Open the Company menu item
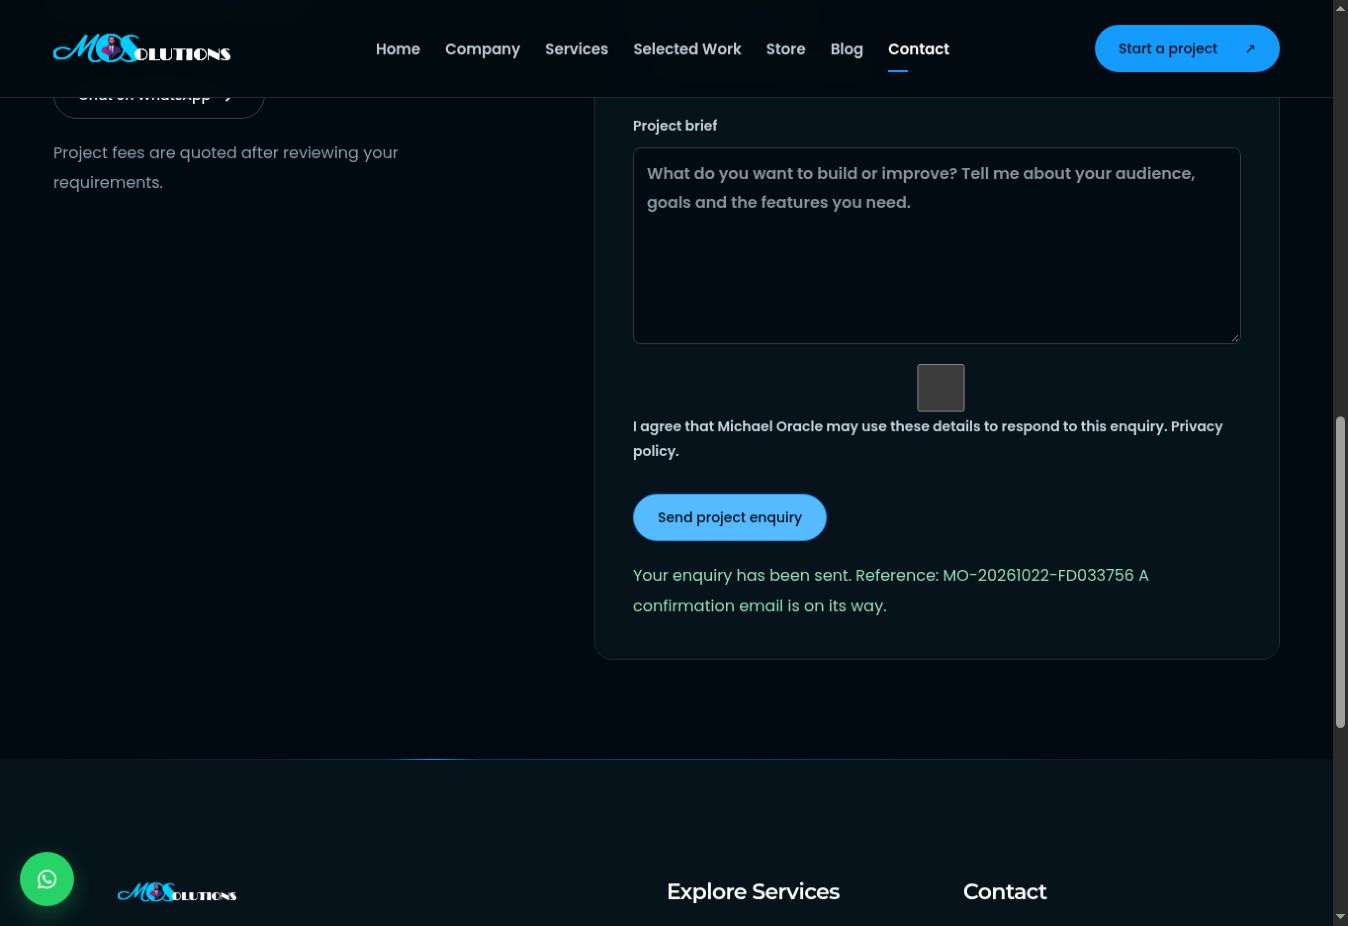Viewport: 1348px width, 926px height. pos(483,49)
